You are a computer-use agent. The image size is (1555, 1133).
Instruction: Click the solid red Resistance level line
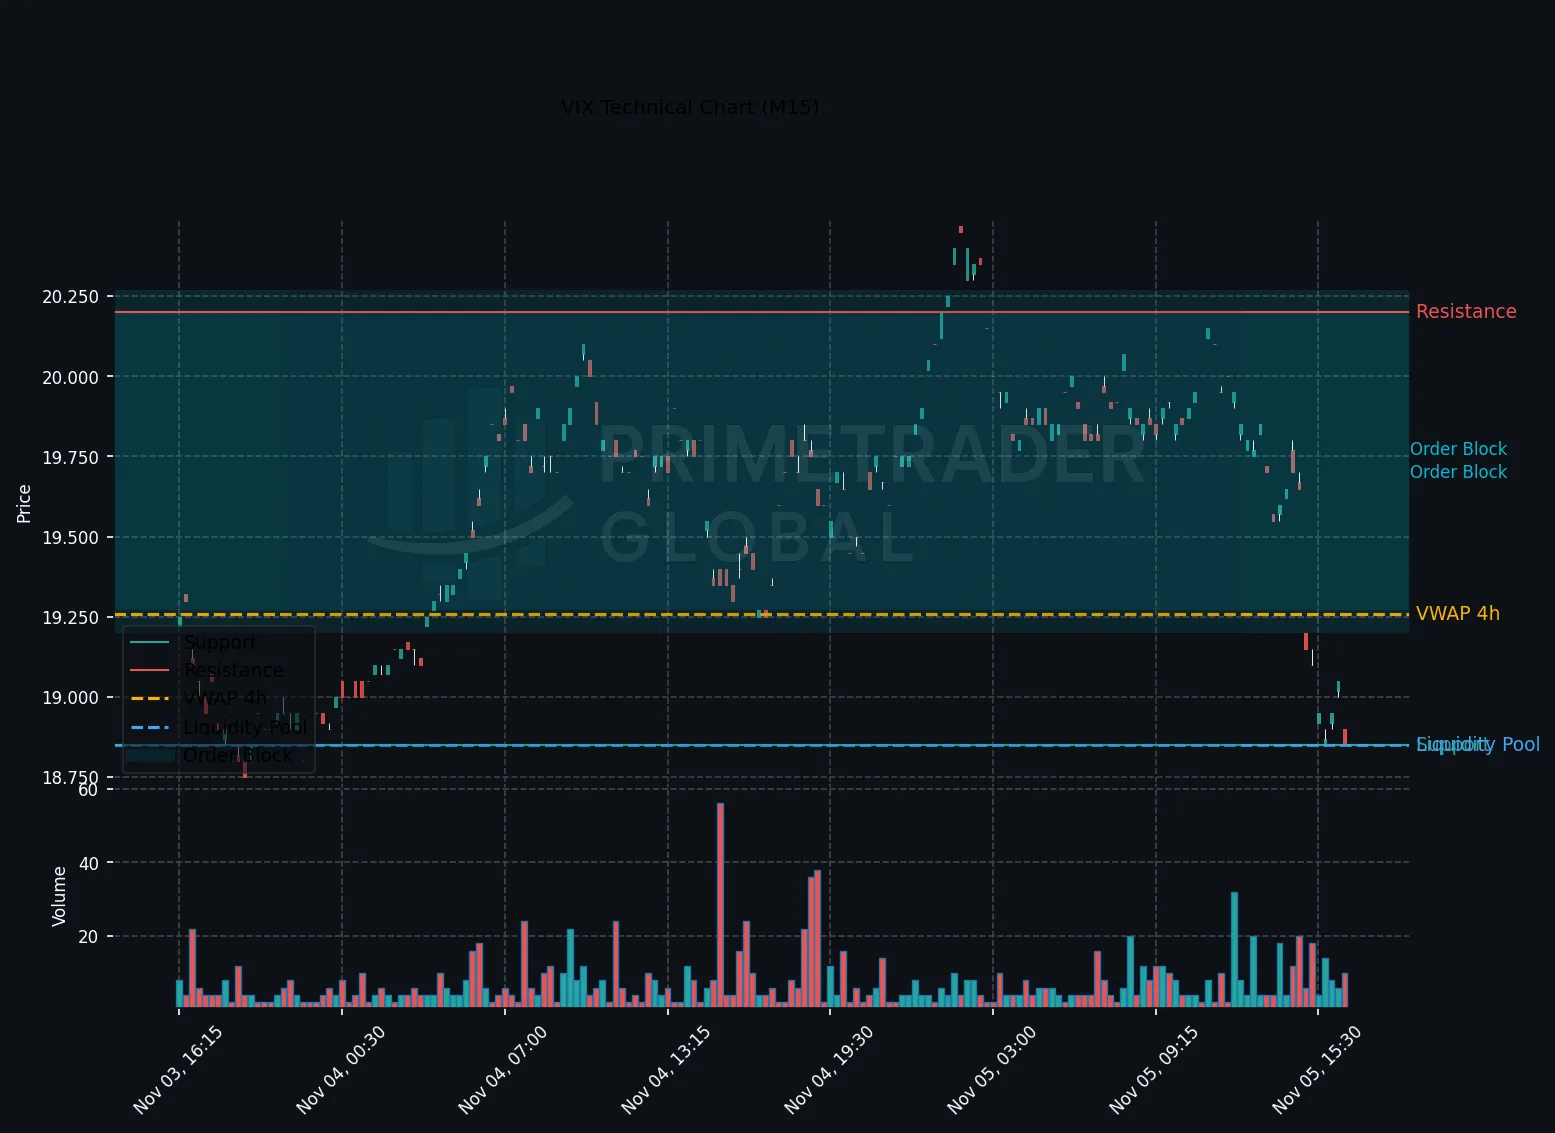pos(762,312)
